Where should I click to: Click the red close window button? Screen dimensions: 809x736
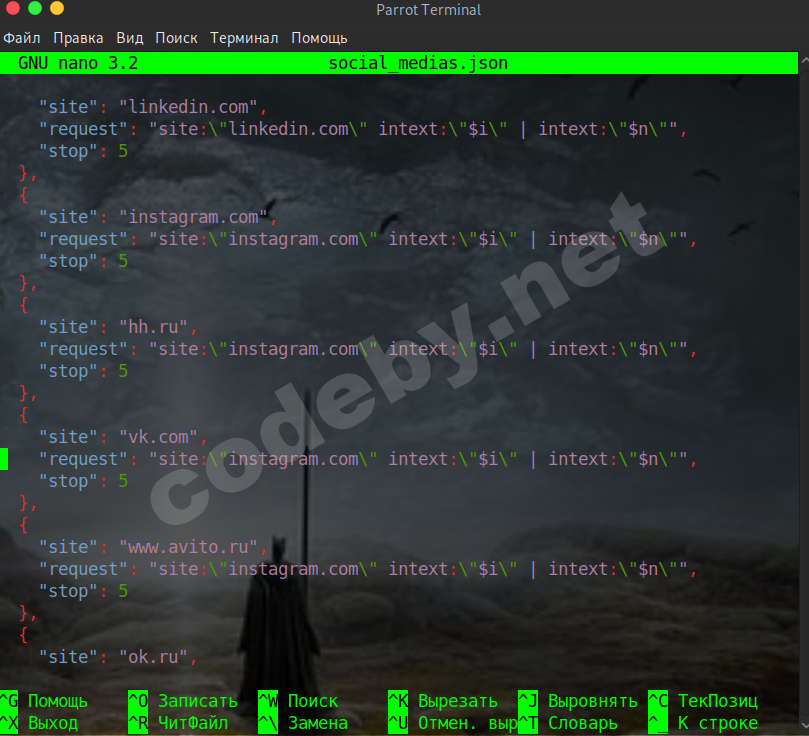pos(12,7)
